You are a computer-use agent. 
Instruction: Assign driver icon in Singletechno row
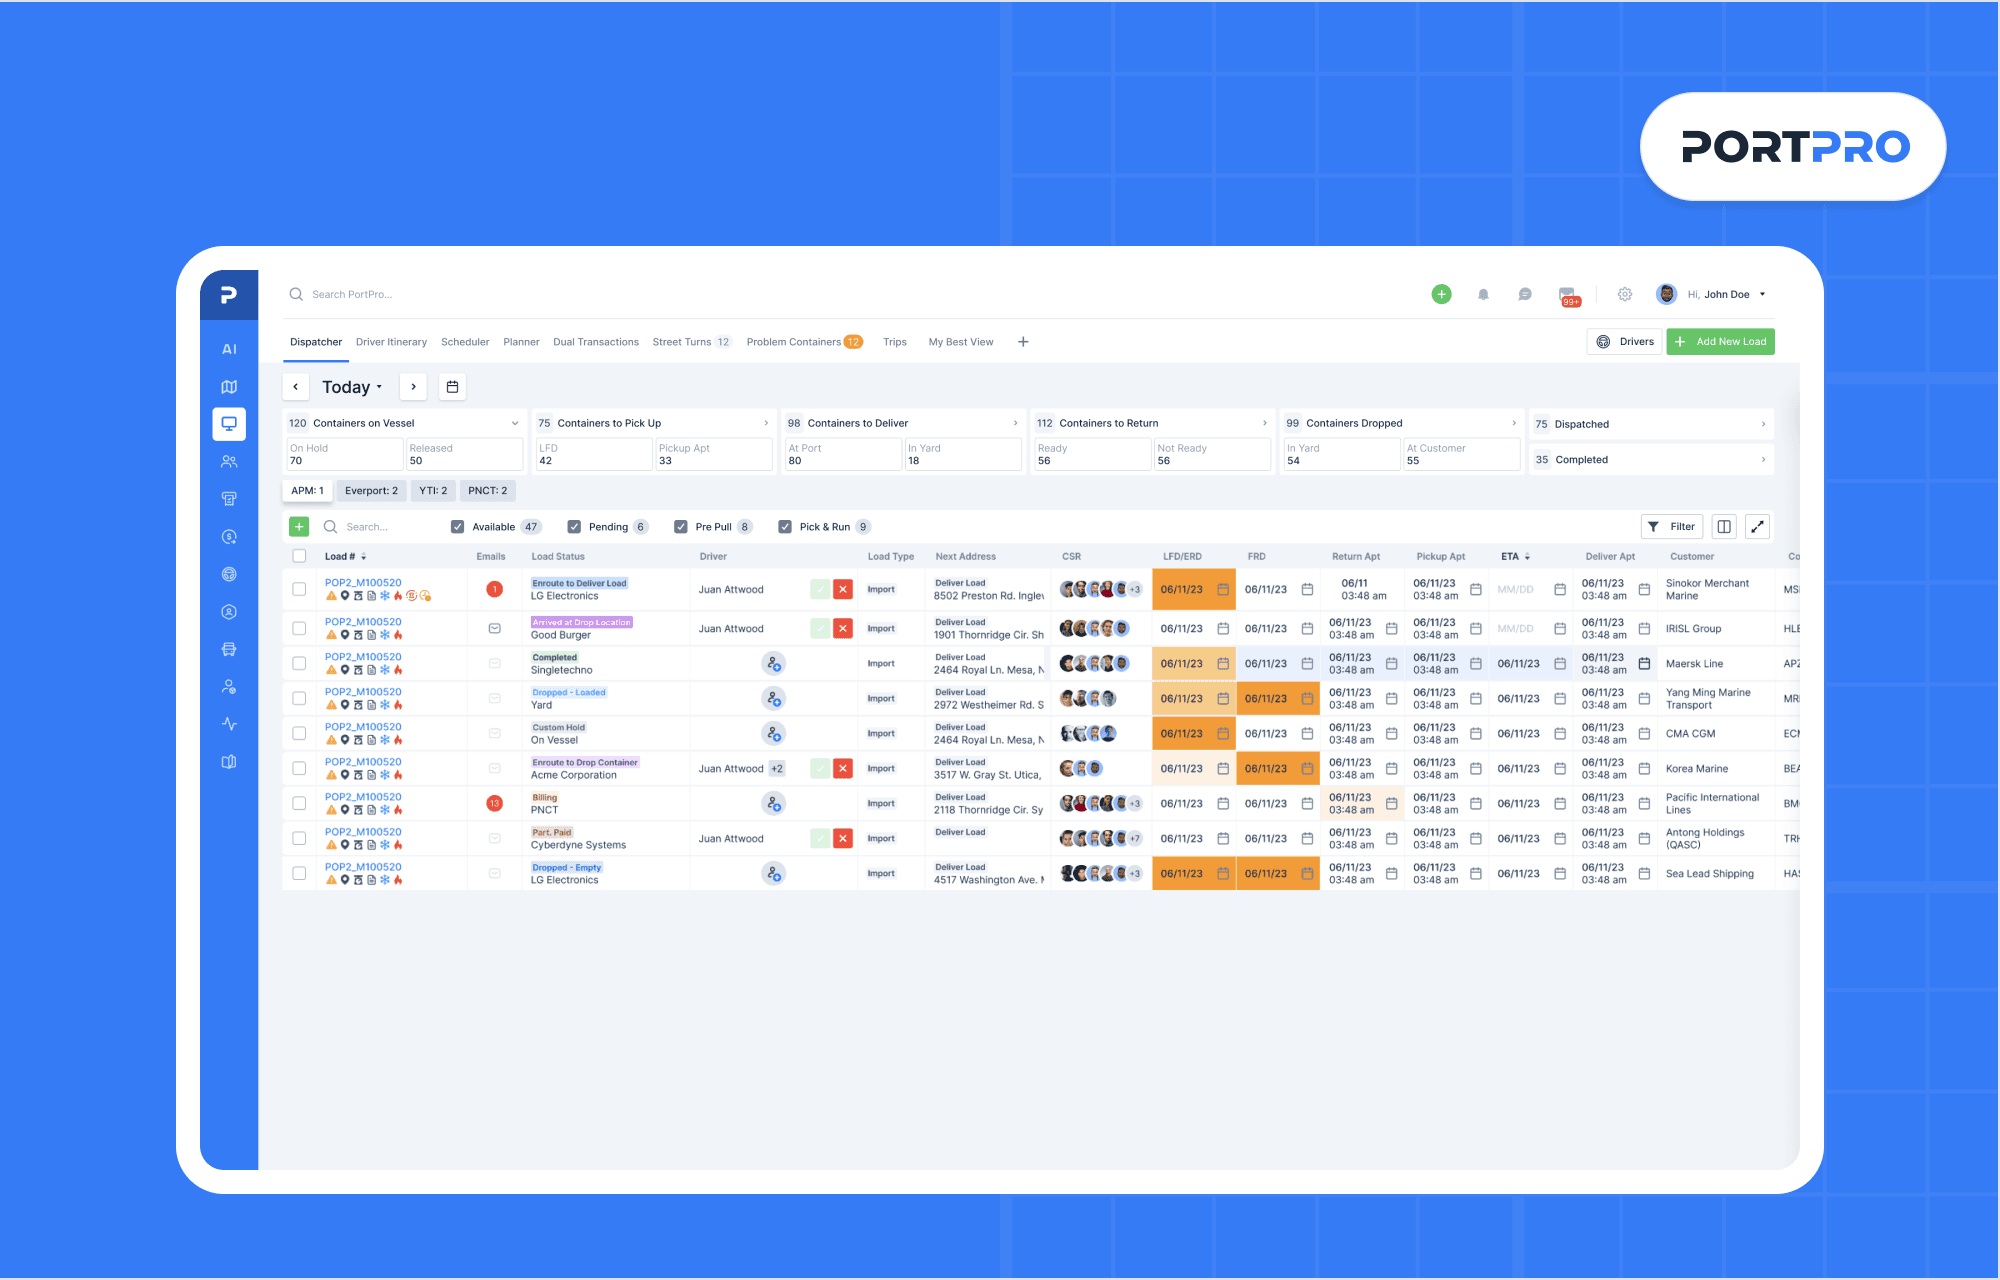click(773, 664)
